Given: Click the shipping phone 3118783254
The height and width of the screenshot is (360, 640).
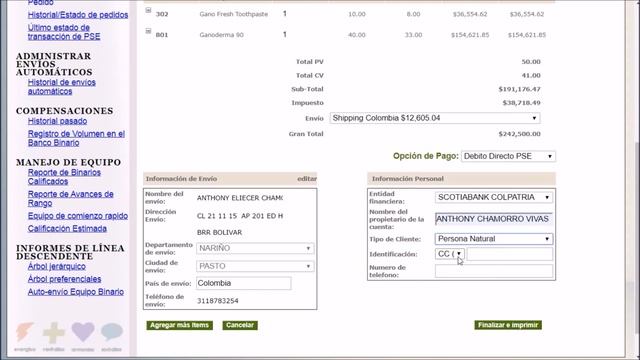Looking at the screenshot, I should [218, 301].
